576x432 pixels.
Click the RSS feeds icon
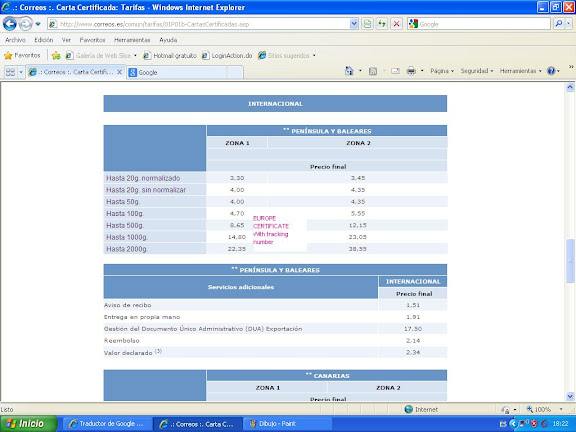pyautogui.click(x=373, y=71)
